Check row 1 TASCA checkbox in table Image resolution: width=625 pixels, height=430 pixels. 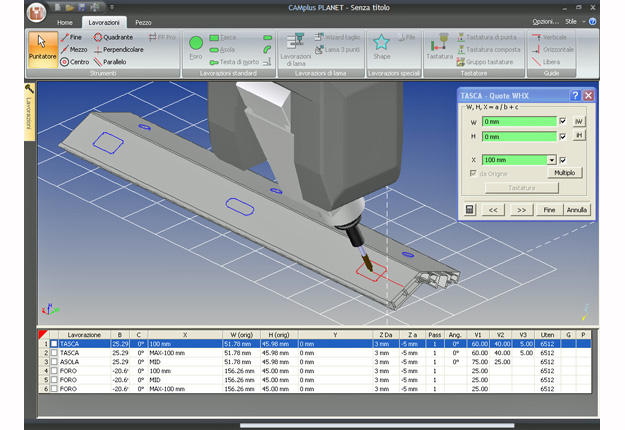(54, 344)
